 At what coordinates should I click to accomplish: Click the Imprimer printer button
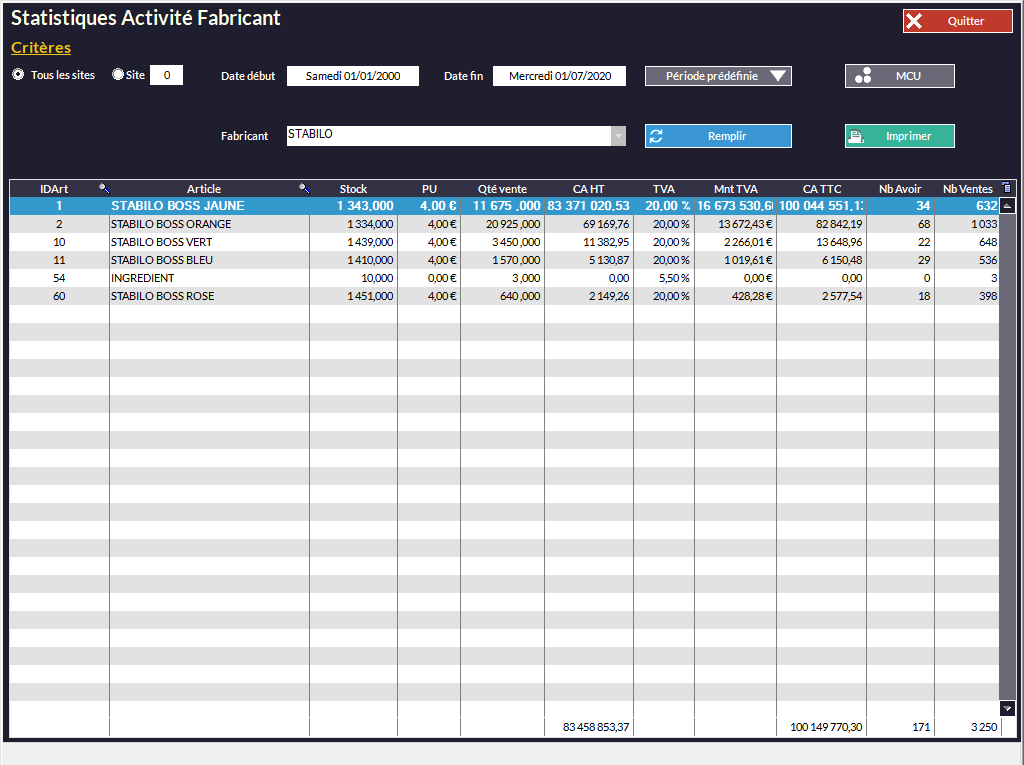tap(899, 136)
